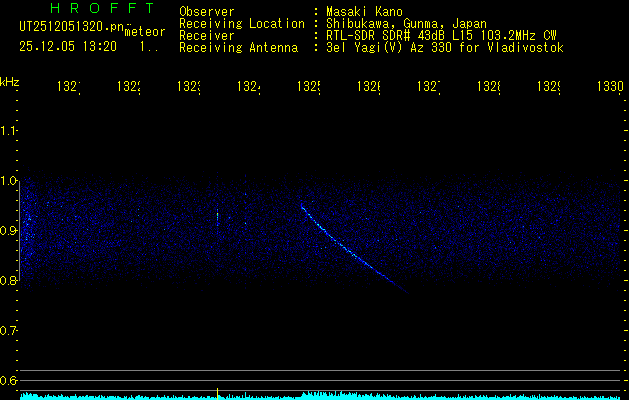Click the 'Receiver' field label
Image resolution: width=629 pixels, height=400 pixels.
pyautogui.click(x=207, y=36)
